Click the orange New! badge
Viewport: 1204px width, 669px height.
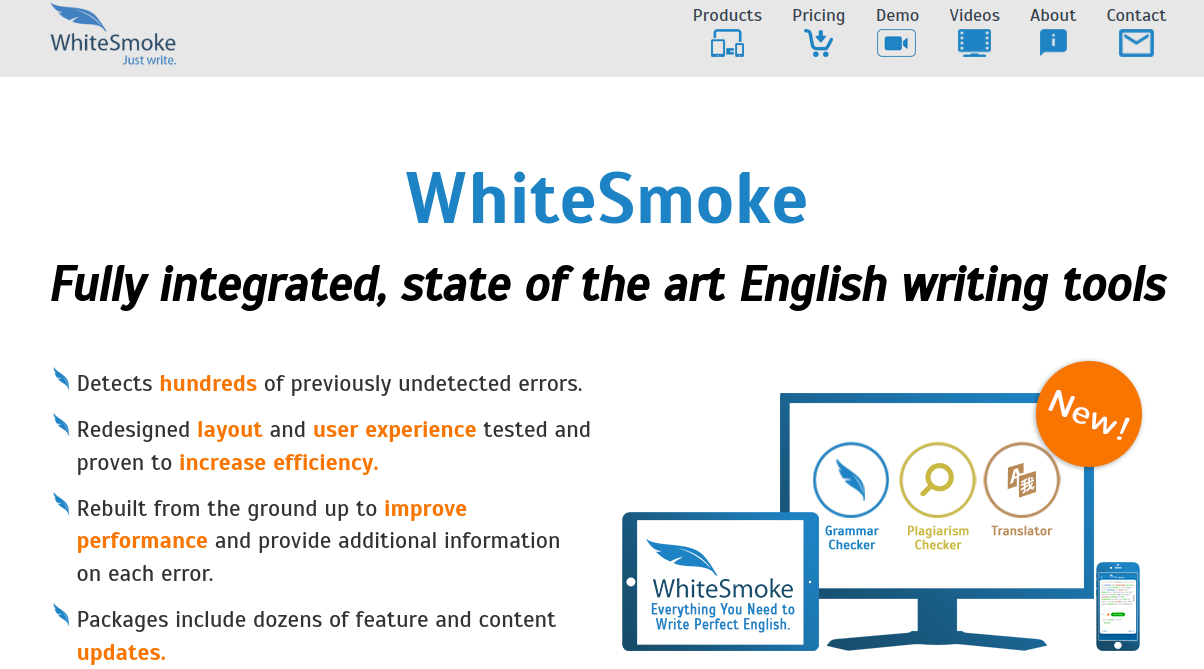click(x=1088, y=414)
